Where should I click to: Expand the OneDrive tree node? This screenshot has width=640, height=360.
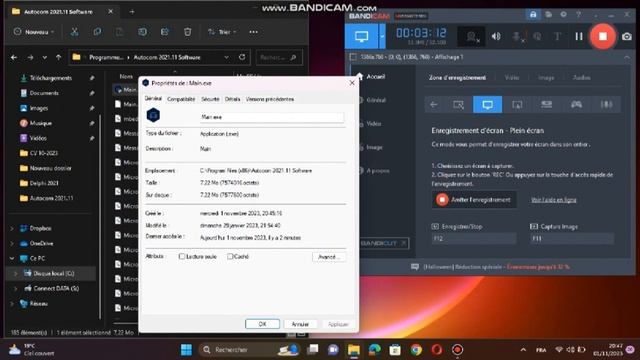tap(12, 244)
